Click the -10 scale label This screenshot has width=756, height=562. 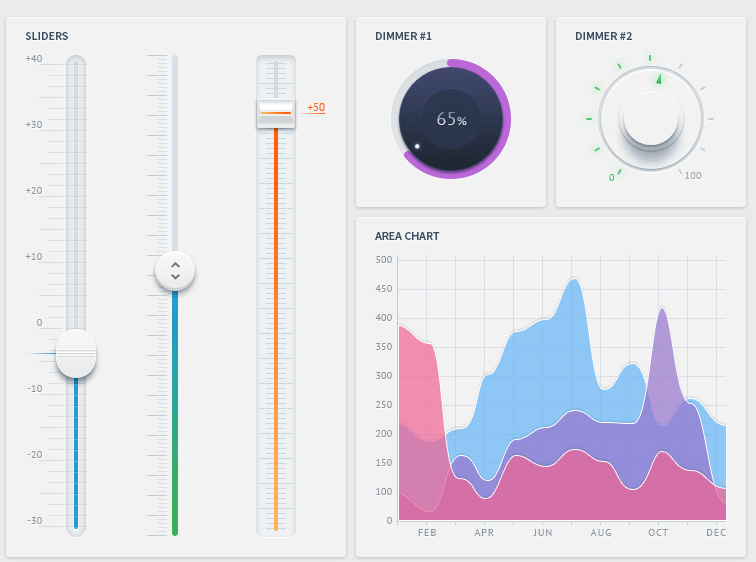tap(35, 389)
